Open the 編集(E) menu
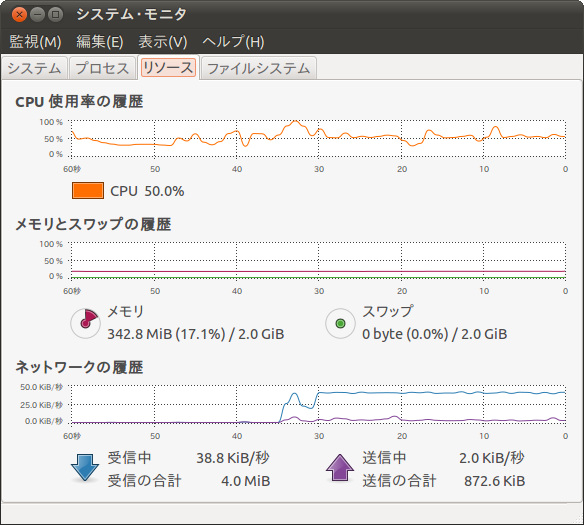Screen dimensions: 584x525 pos(100,41)
